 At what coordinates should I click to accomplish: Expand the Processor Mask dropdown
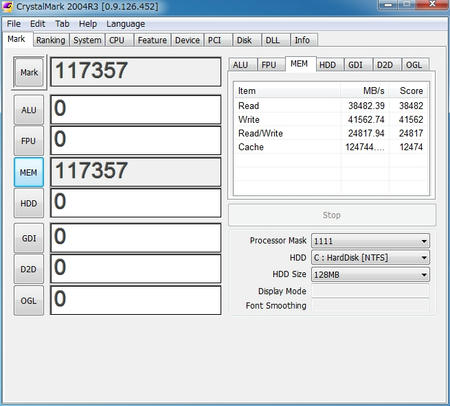pos(370,241)
